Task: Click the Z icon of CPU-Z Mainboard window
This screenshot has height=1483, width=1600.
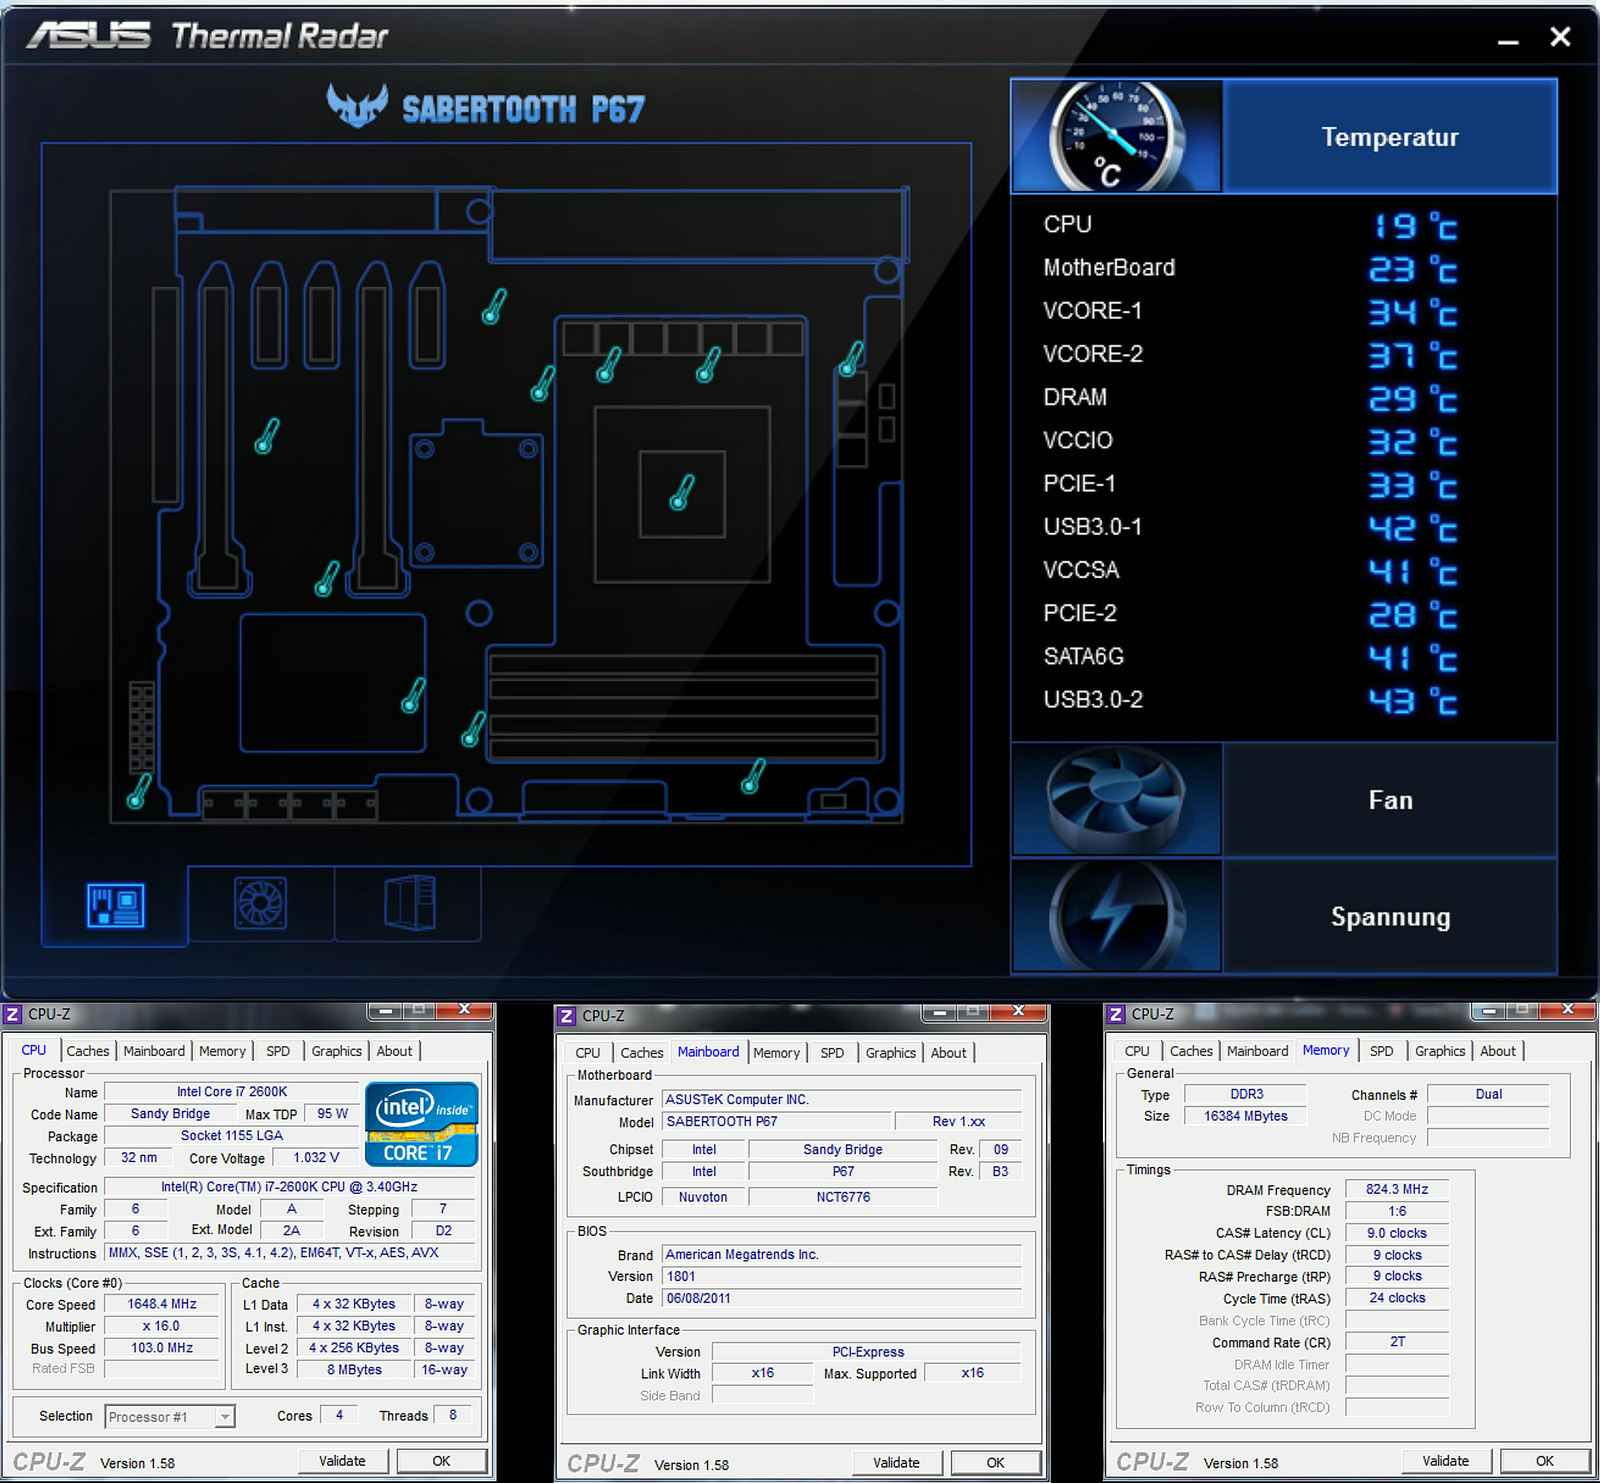Action: tap(567, 1016)
